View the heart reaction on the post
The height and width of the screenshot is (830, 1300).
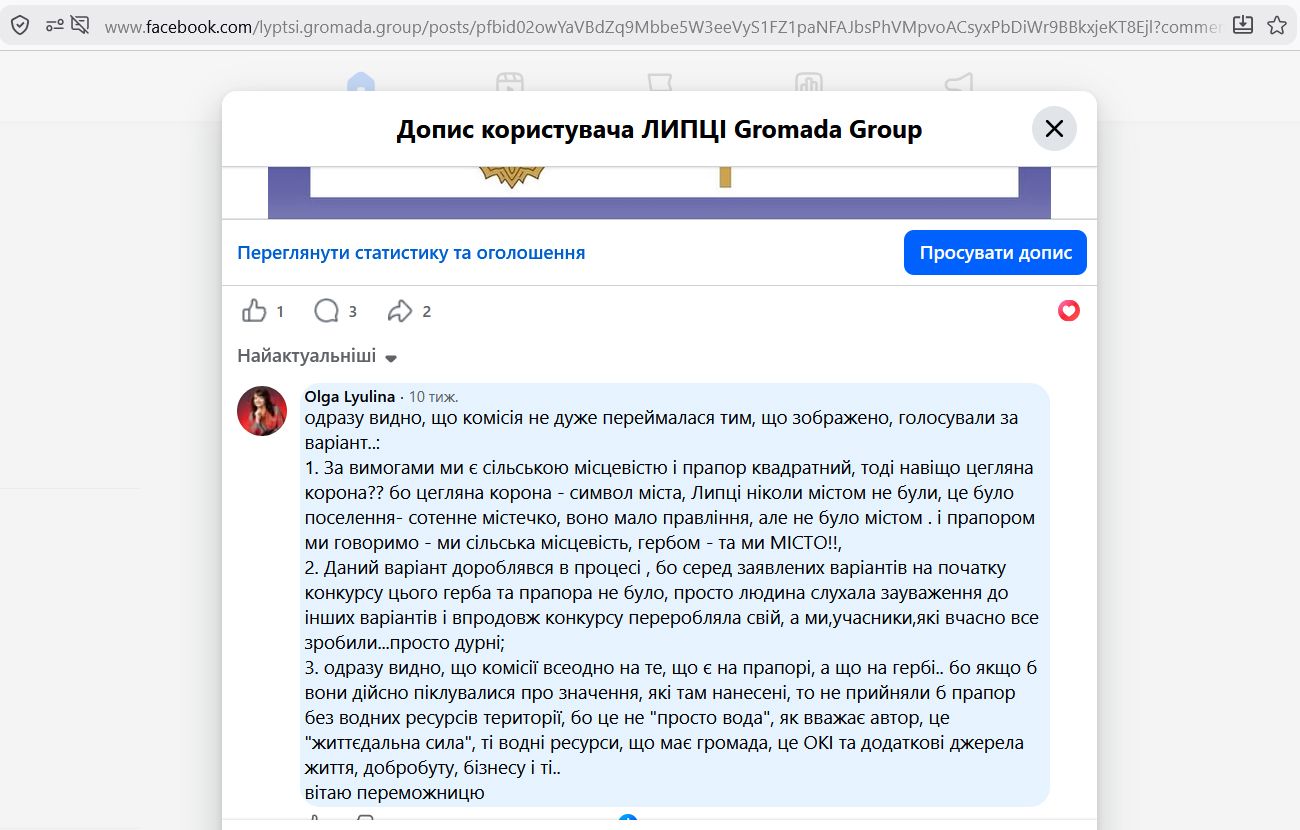click(1069, 311)
